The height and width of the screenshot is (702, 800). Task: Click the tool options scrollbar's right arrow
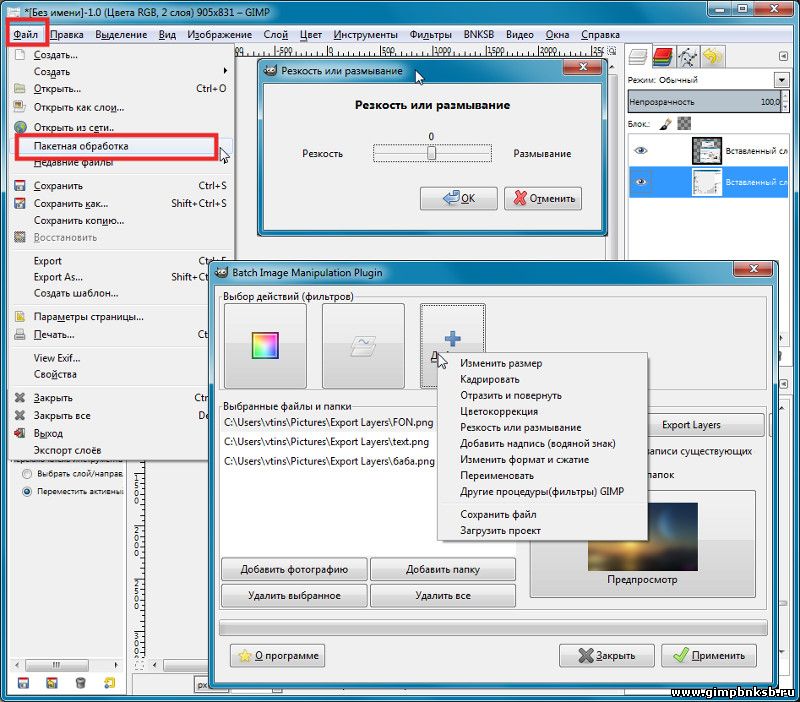click(116, 665)
